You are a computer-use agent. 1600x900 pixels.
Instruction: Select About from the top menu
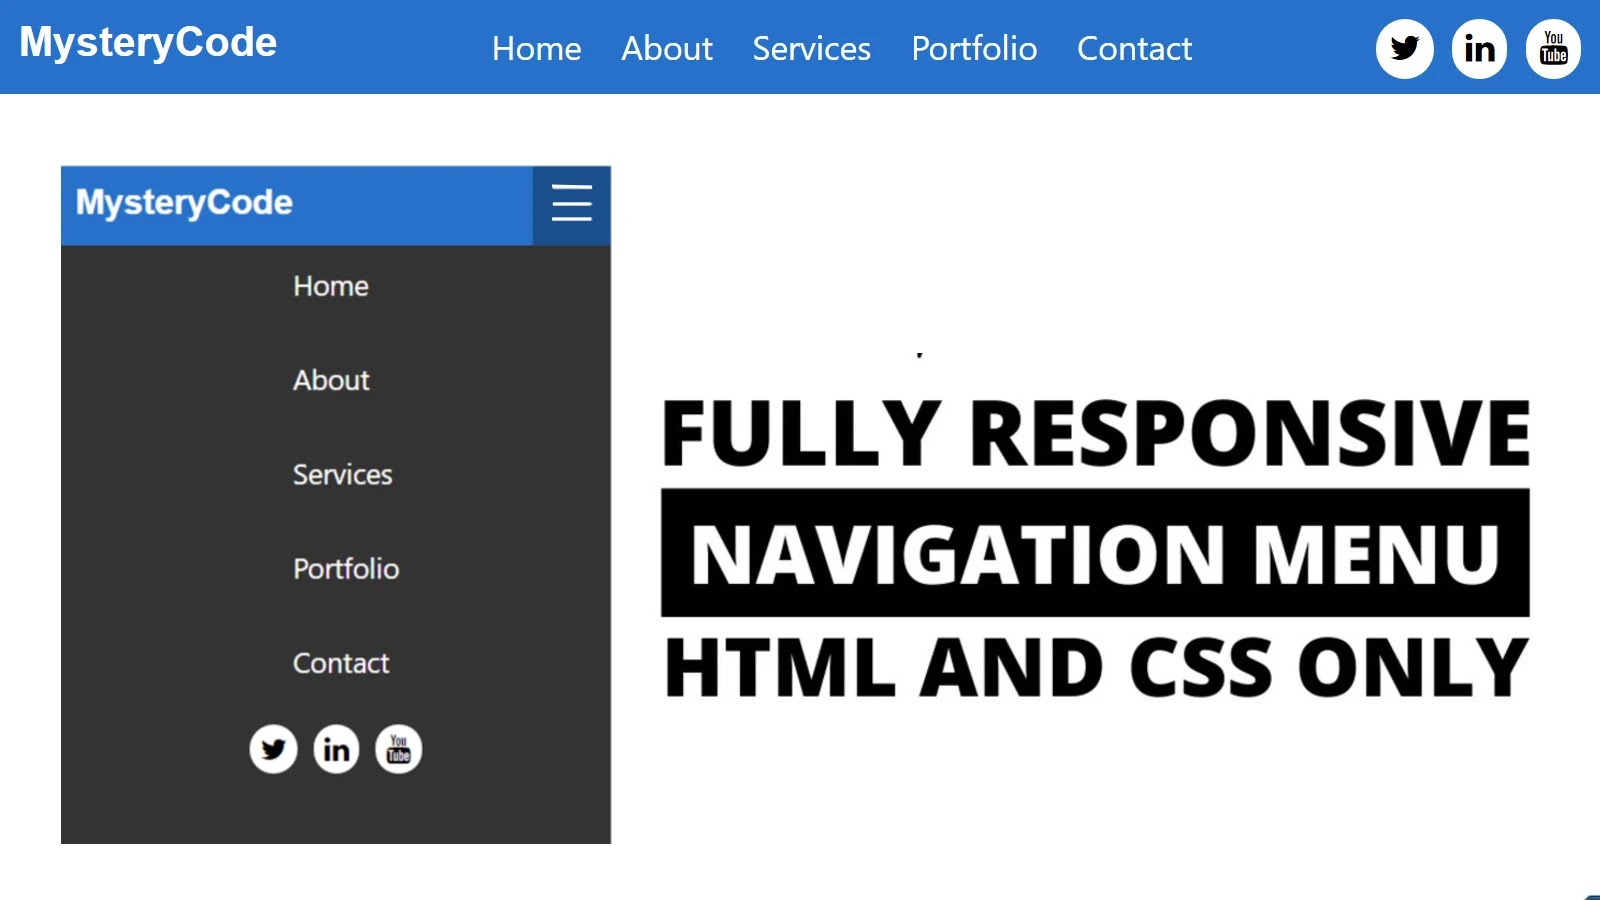[x=666, y=48]
